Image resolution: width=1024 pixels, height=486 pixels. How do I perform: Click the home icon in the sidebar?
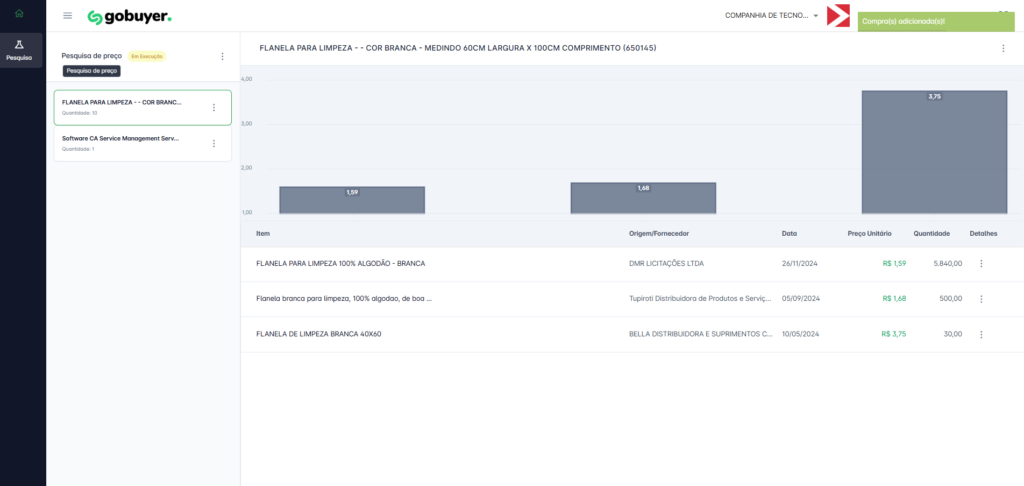tap(19, 13)
